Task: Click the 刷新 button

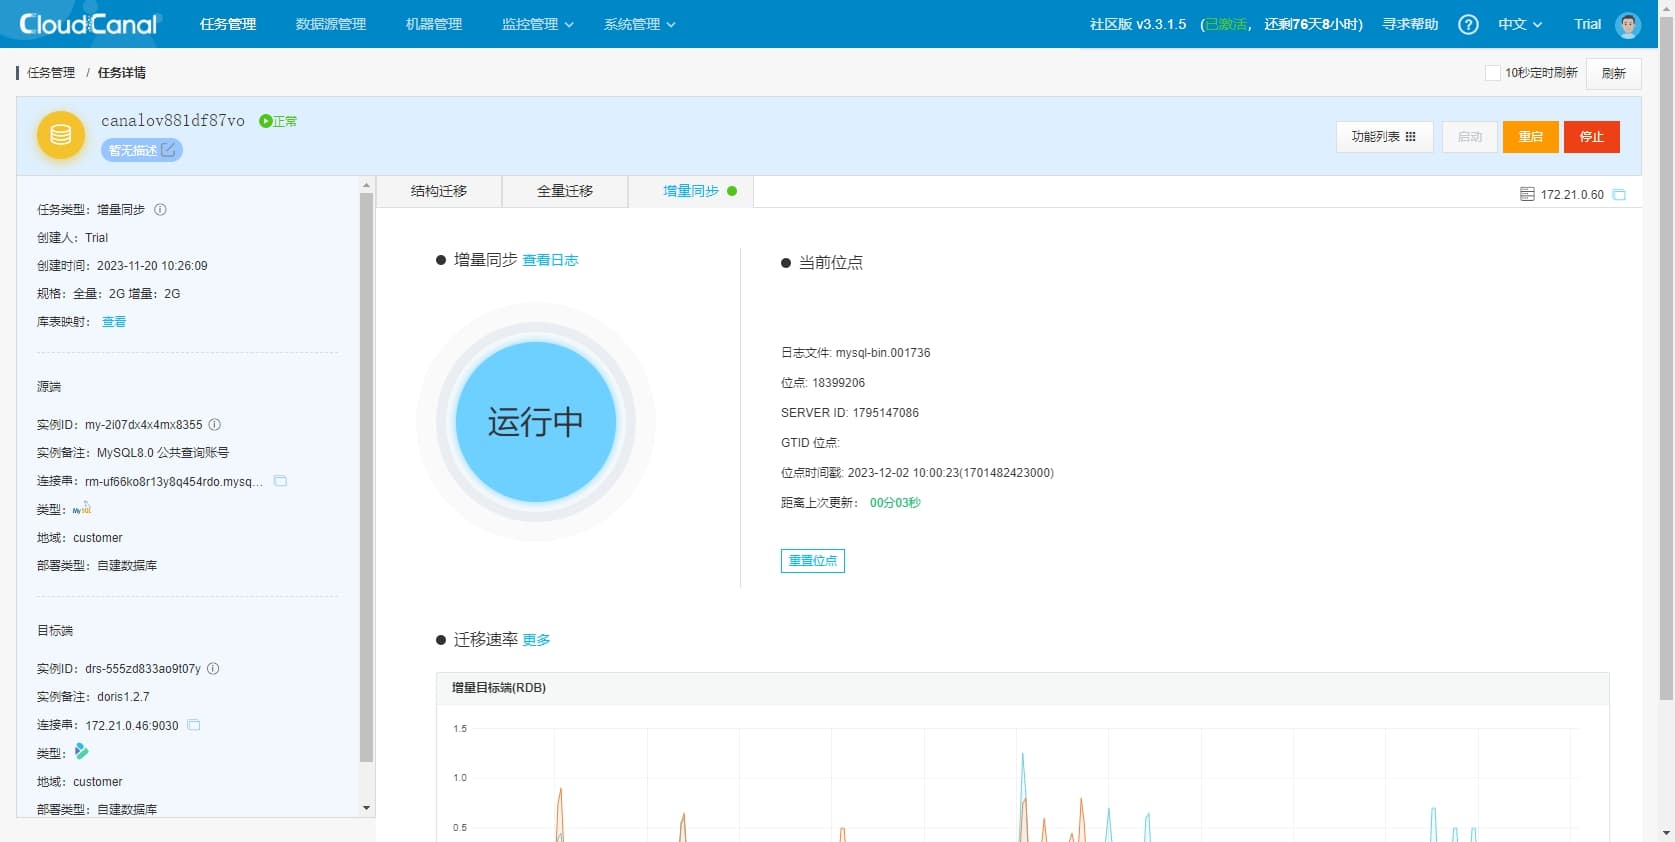Action: coord(1613,73)
